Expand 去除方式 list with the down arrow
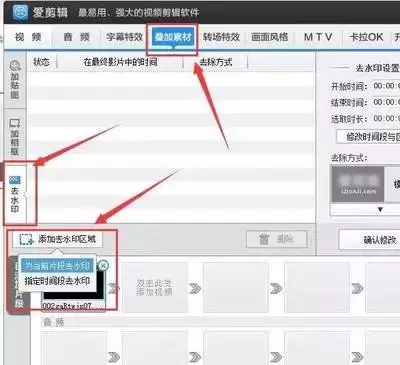Screen dimensions: 400x365 click(x=380, y=210)
